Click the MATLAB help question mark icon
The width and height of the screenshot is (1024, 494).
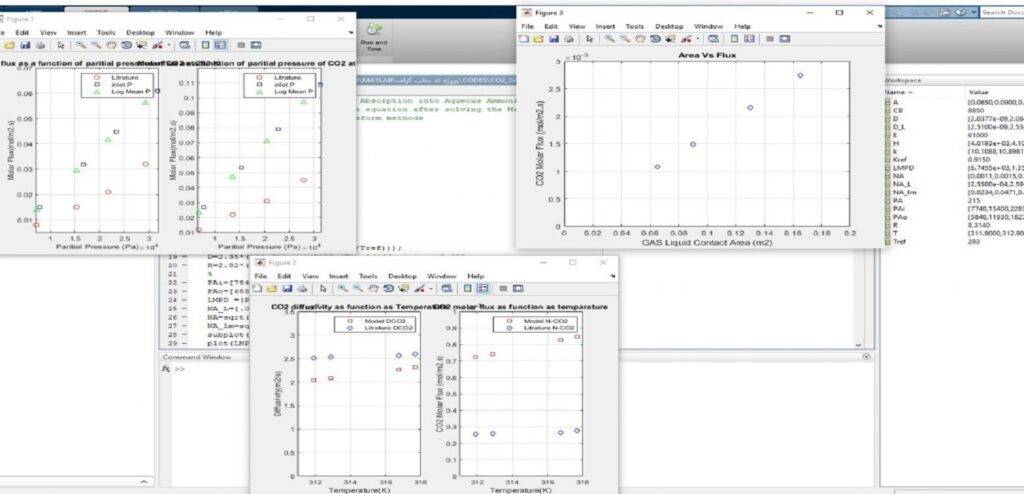(961, 12)
